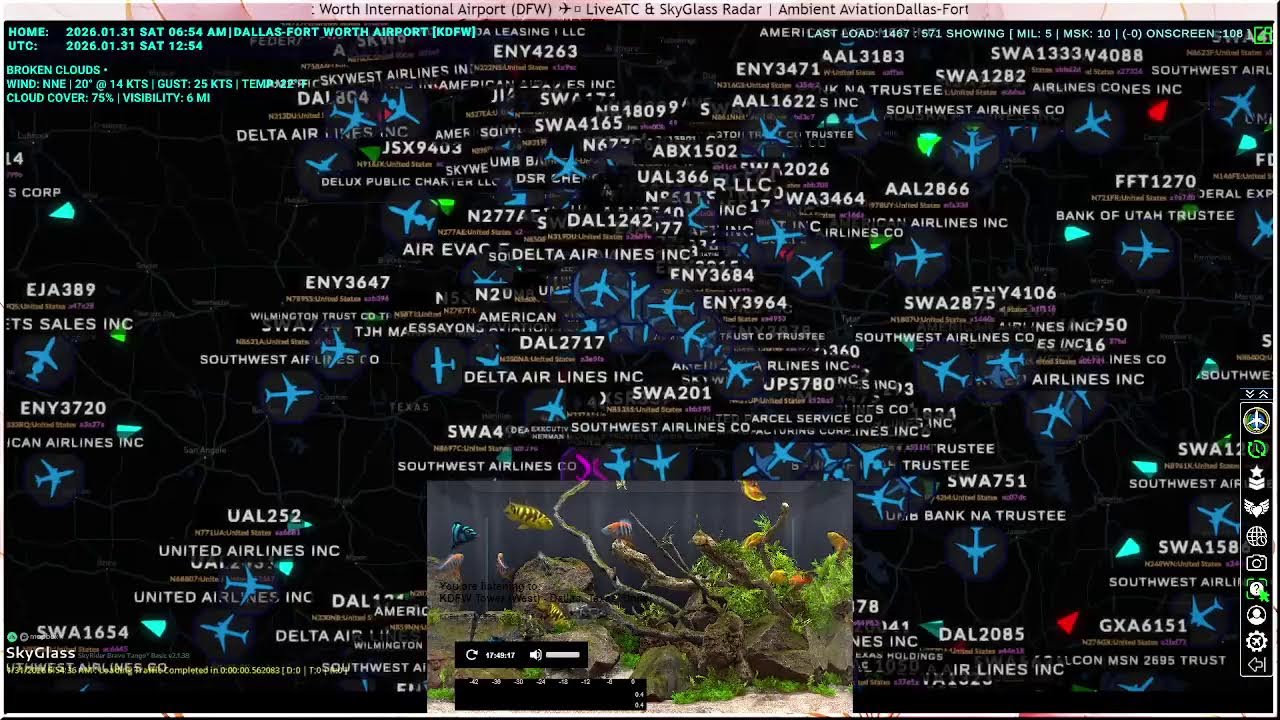This screenshot has height=720, width=1280.
Task: Click the green status icon in top-right corner
Action: click(x=1264, y=34)
